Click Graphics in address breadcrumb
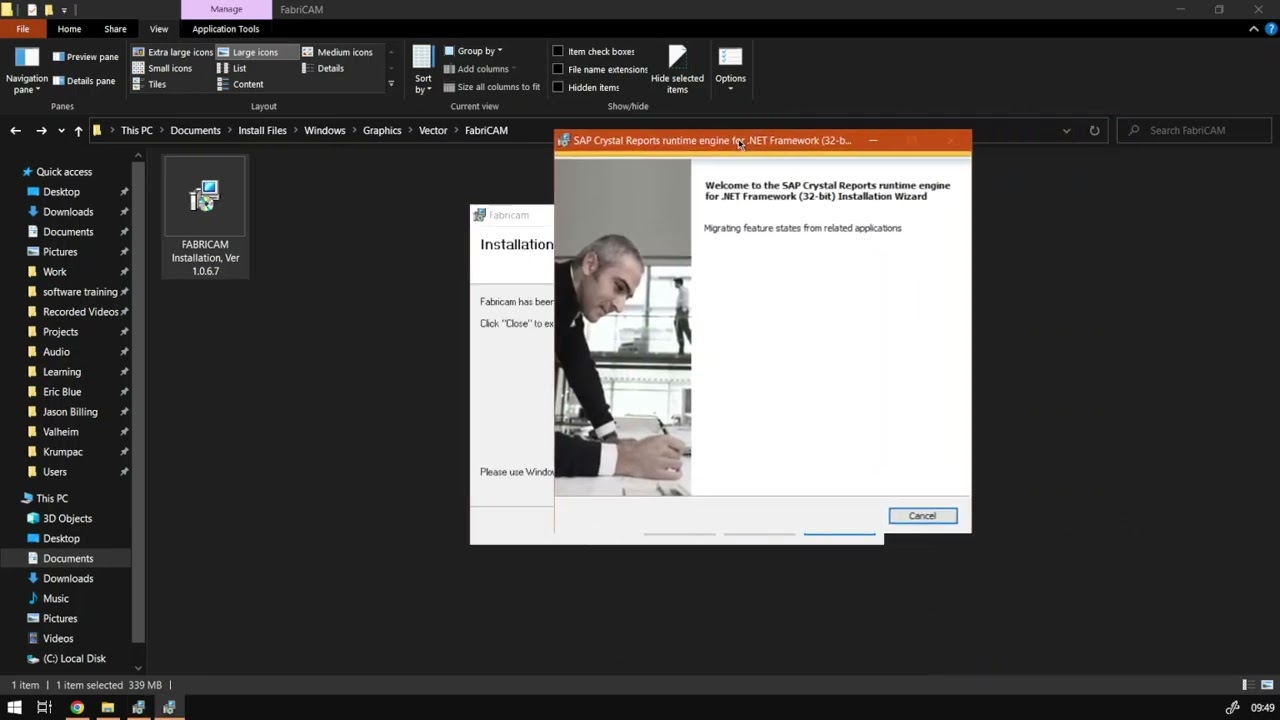Image resolution: width=1280 pixels, height=720 pixels. tap(382, 130)
